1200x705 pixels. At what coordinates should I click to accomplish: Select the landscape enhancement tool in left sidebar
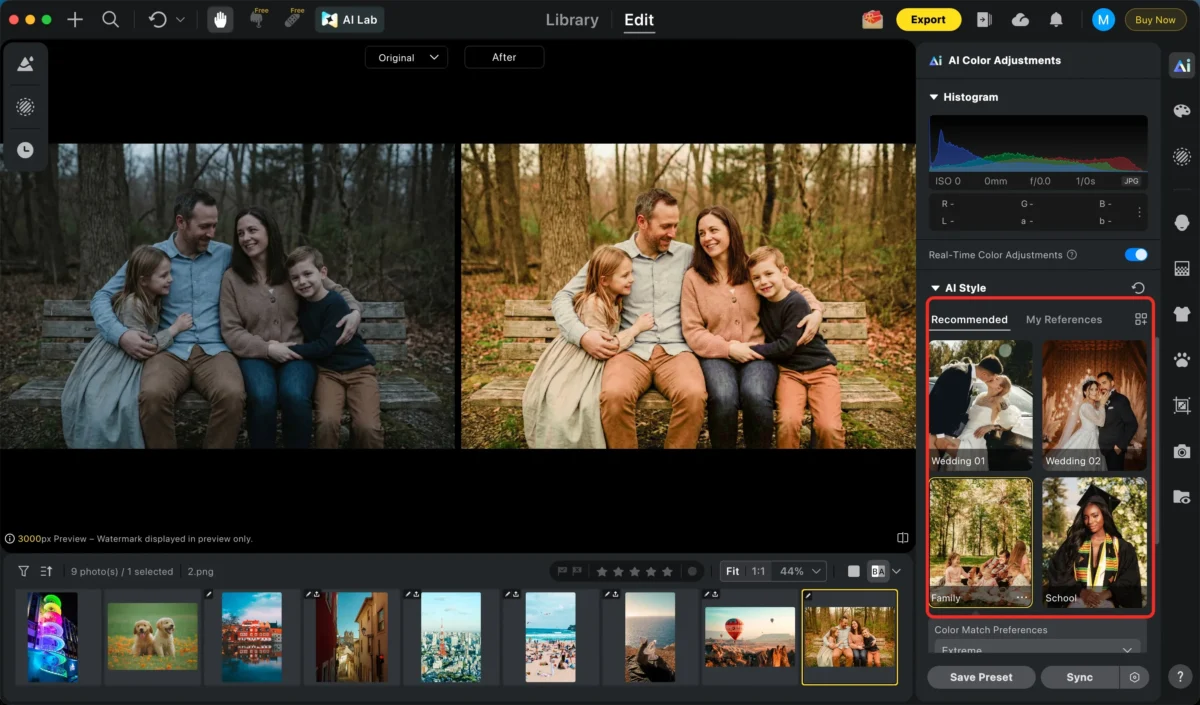coord(25,63)
